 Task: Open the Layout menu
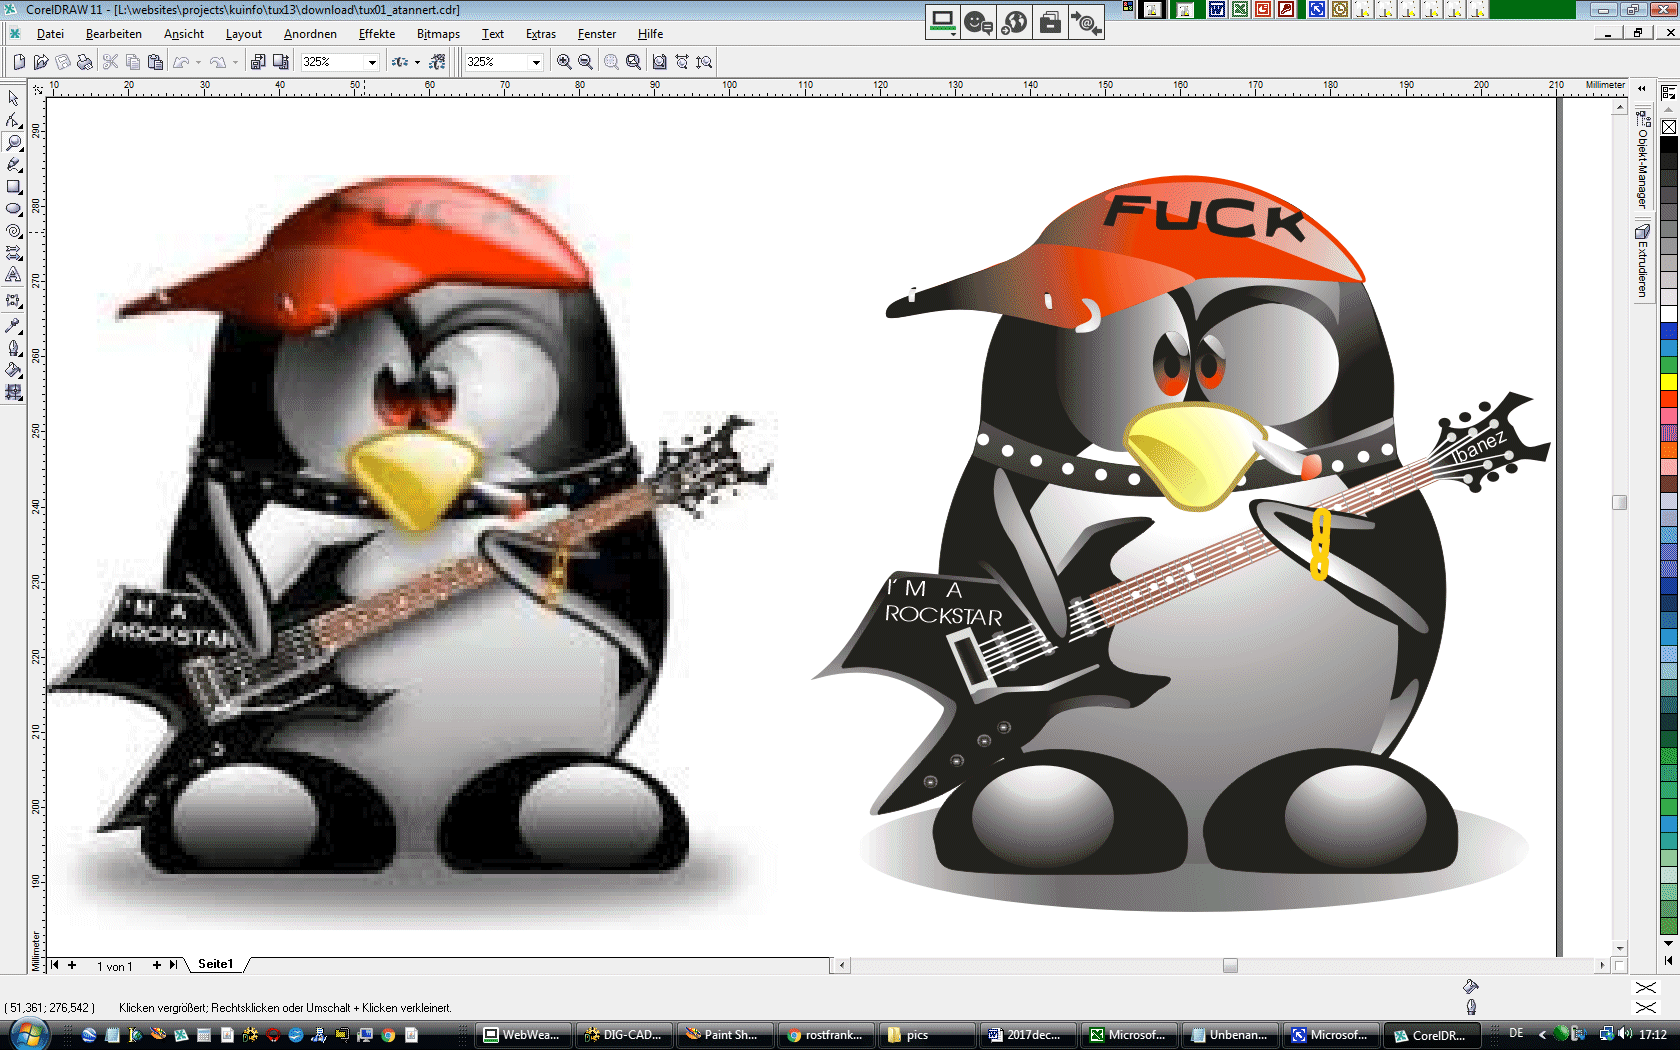244,34
